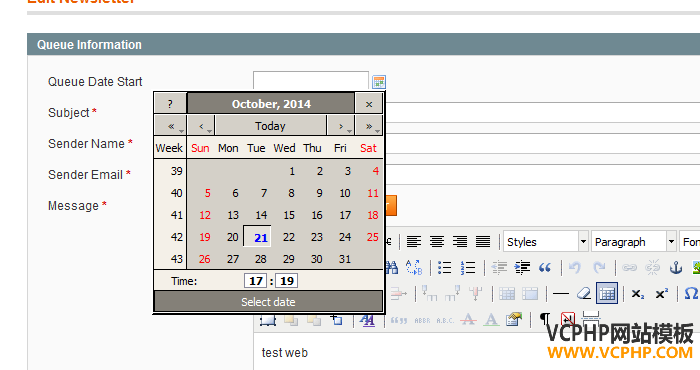Viewport: 700px width, 370px height.
Task: Click the strikethrough A deletion icon
Action: pos(468,320)
